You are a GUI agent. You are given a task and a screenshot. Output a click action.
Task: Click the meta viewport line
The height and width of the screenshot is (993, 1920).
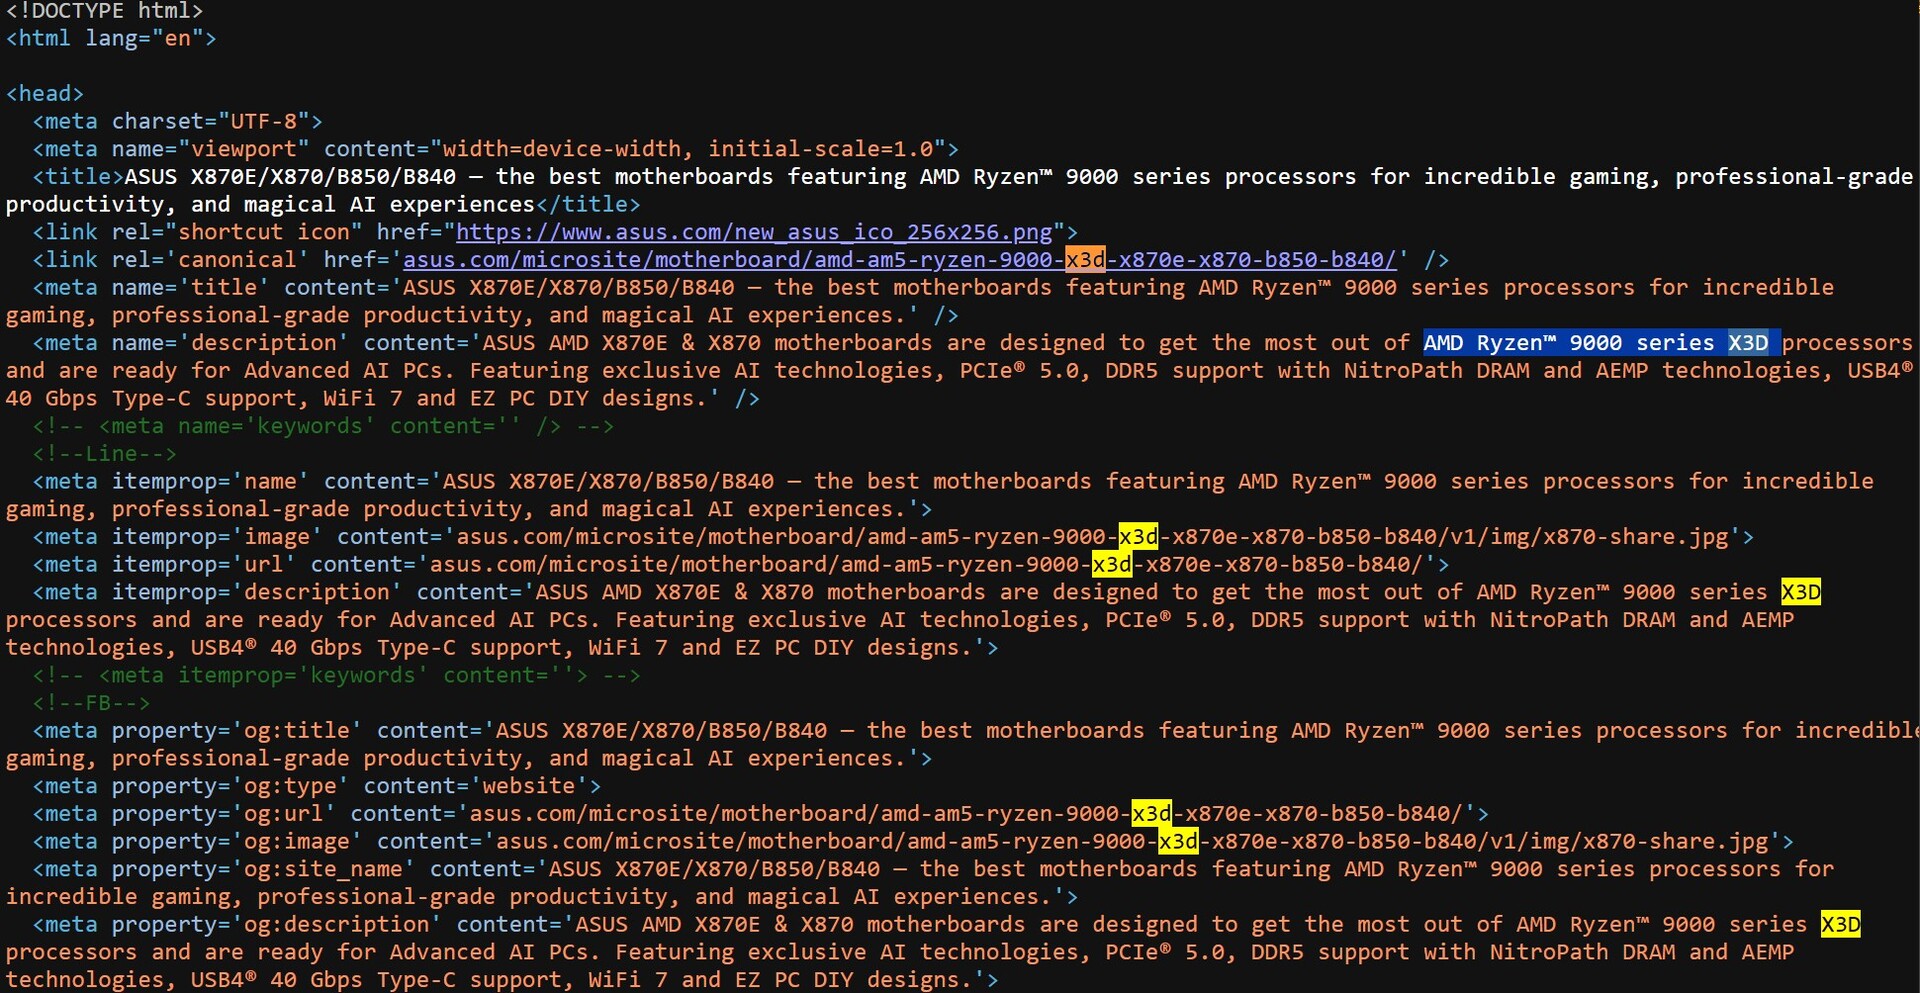pyautogui.click(x=495, y=149)
